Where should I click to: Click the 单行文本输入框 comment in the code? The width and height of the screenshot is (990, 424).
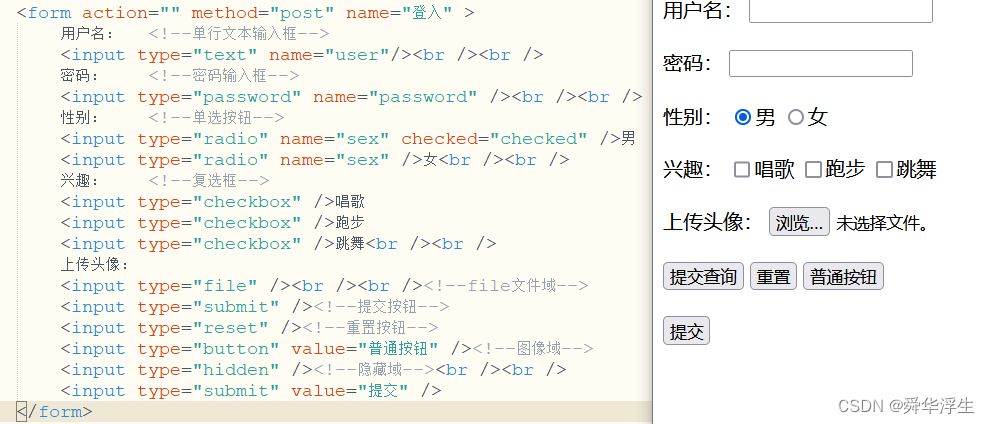click(x=239, y=33)
